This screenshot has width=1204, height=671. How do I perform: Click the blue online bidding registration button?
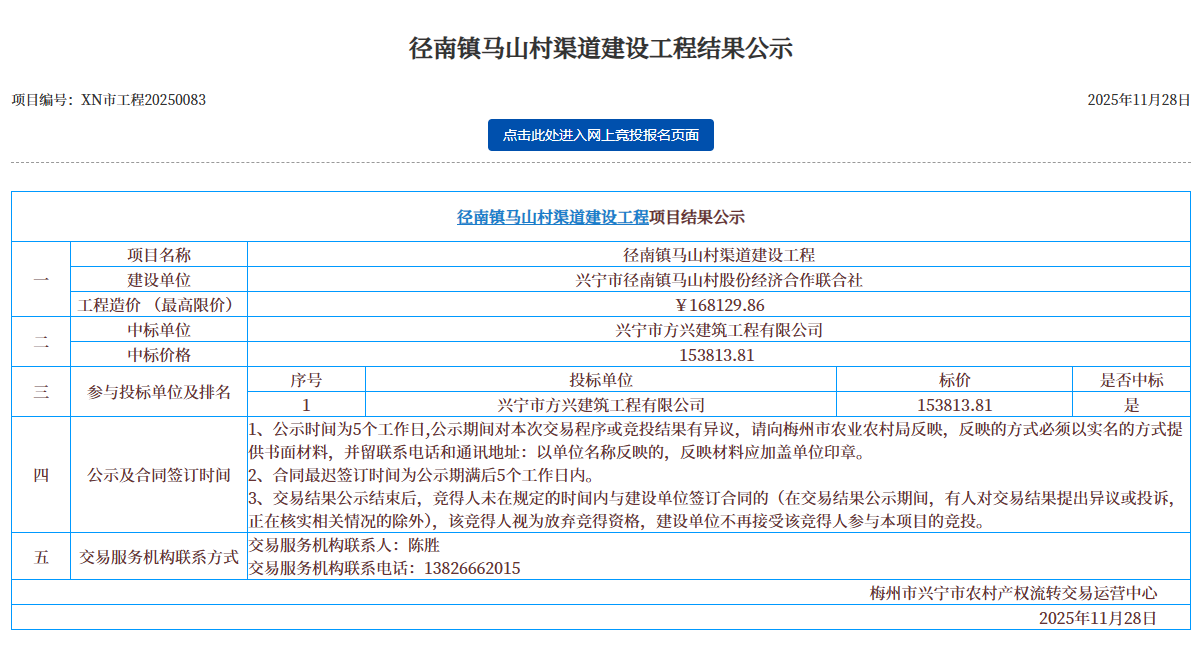click(x=600, y=135)
